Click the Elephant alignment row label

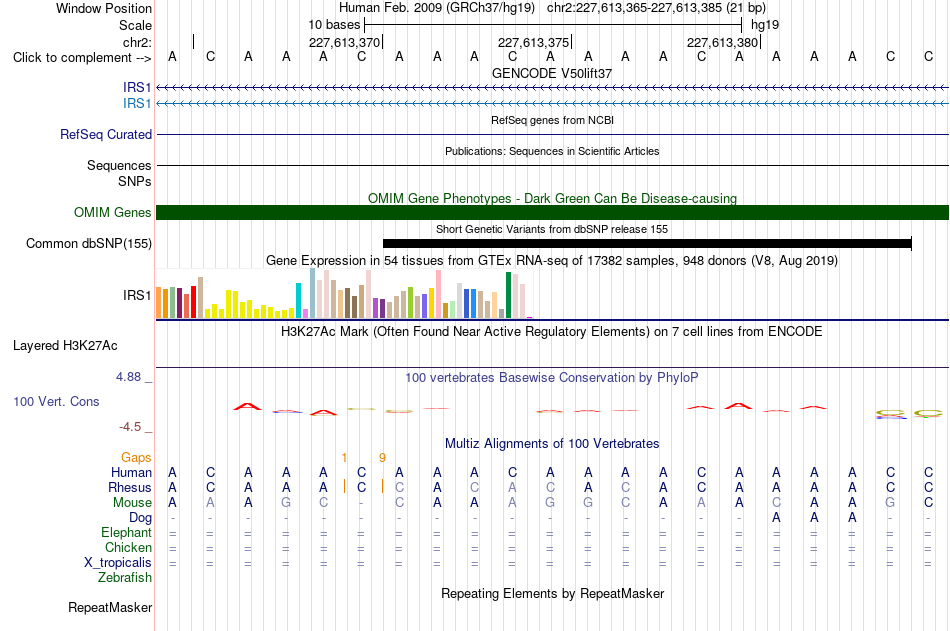coord(126,533)
